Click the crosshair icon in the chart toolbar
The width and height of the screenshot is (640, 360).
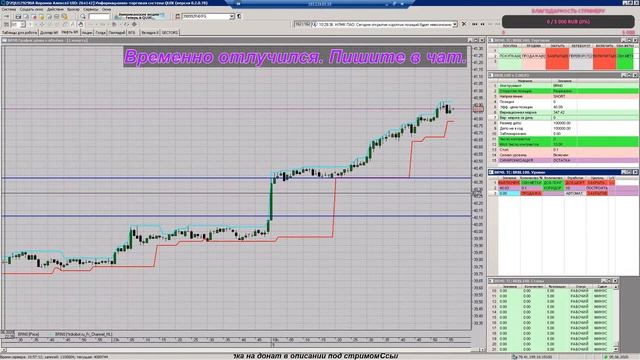pos(134,24)
